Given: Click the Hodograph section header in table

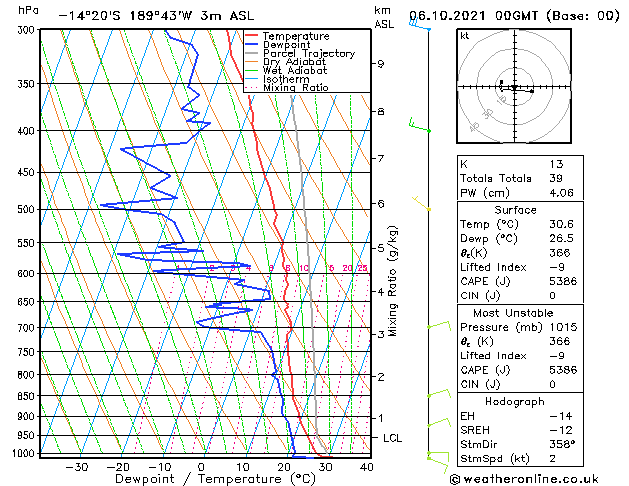Looking at the screenshot, I should click(x=514, y=401).
